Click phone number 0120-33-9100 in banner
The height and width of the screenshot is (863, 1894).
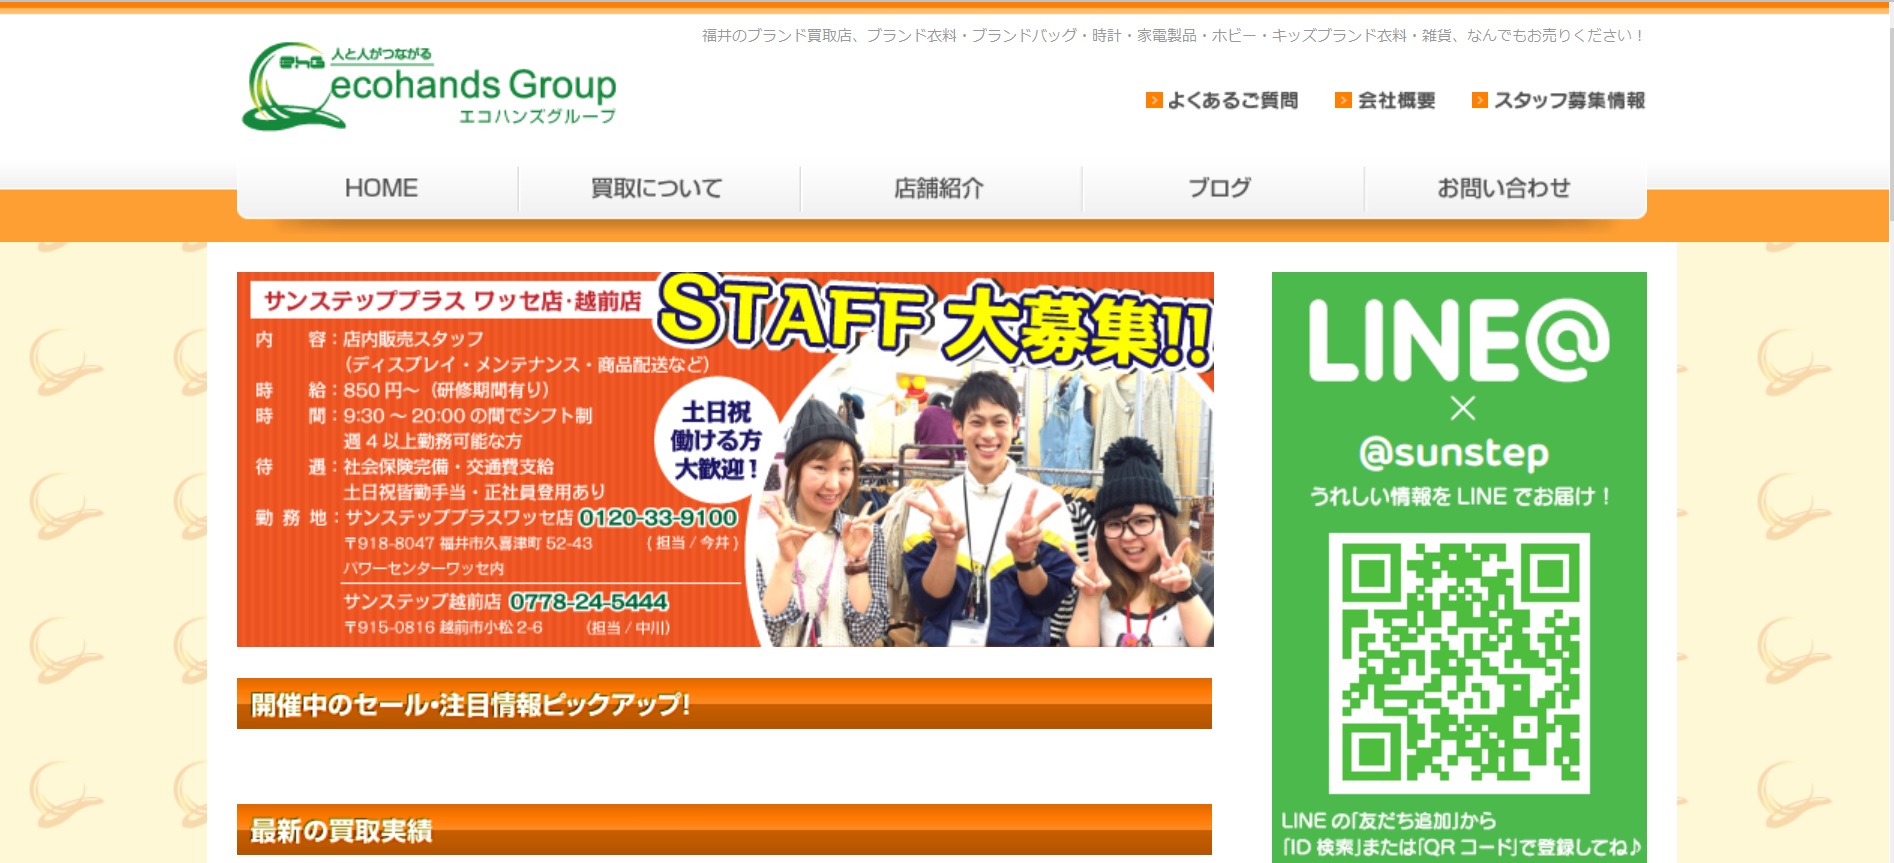[x=658, y=517]
